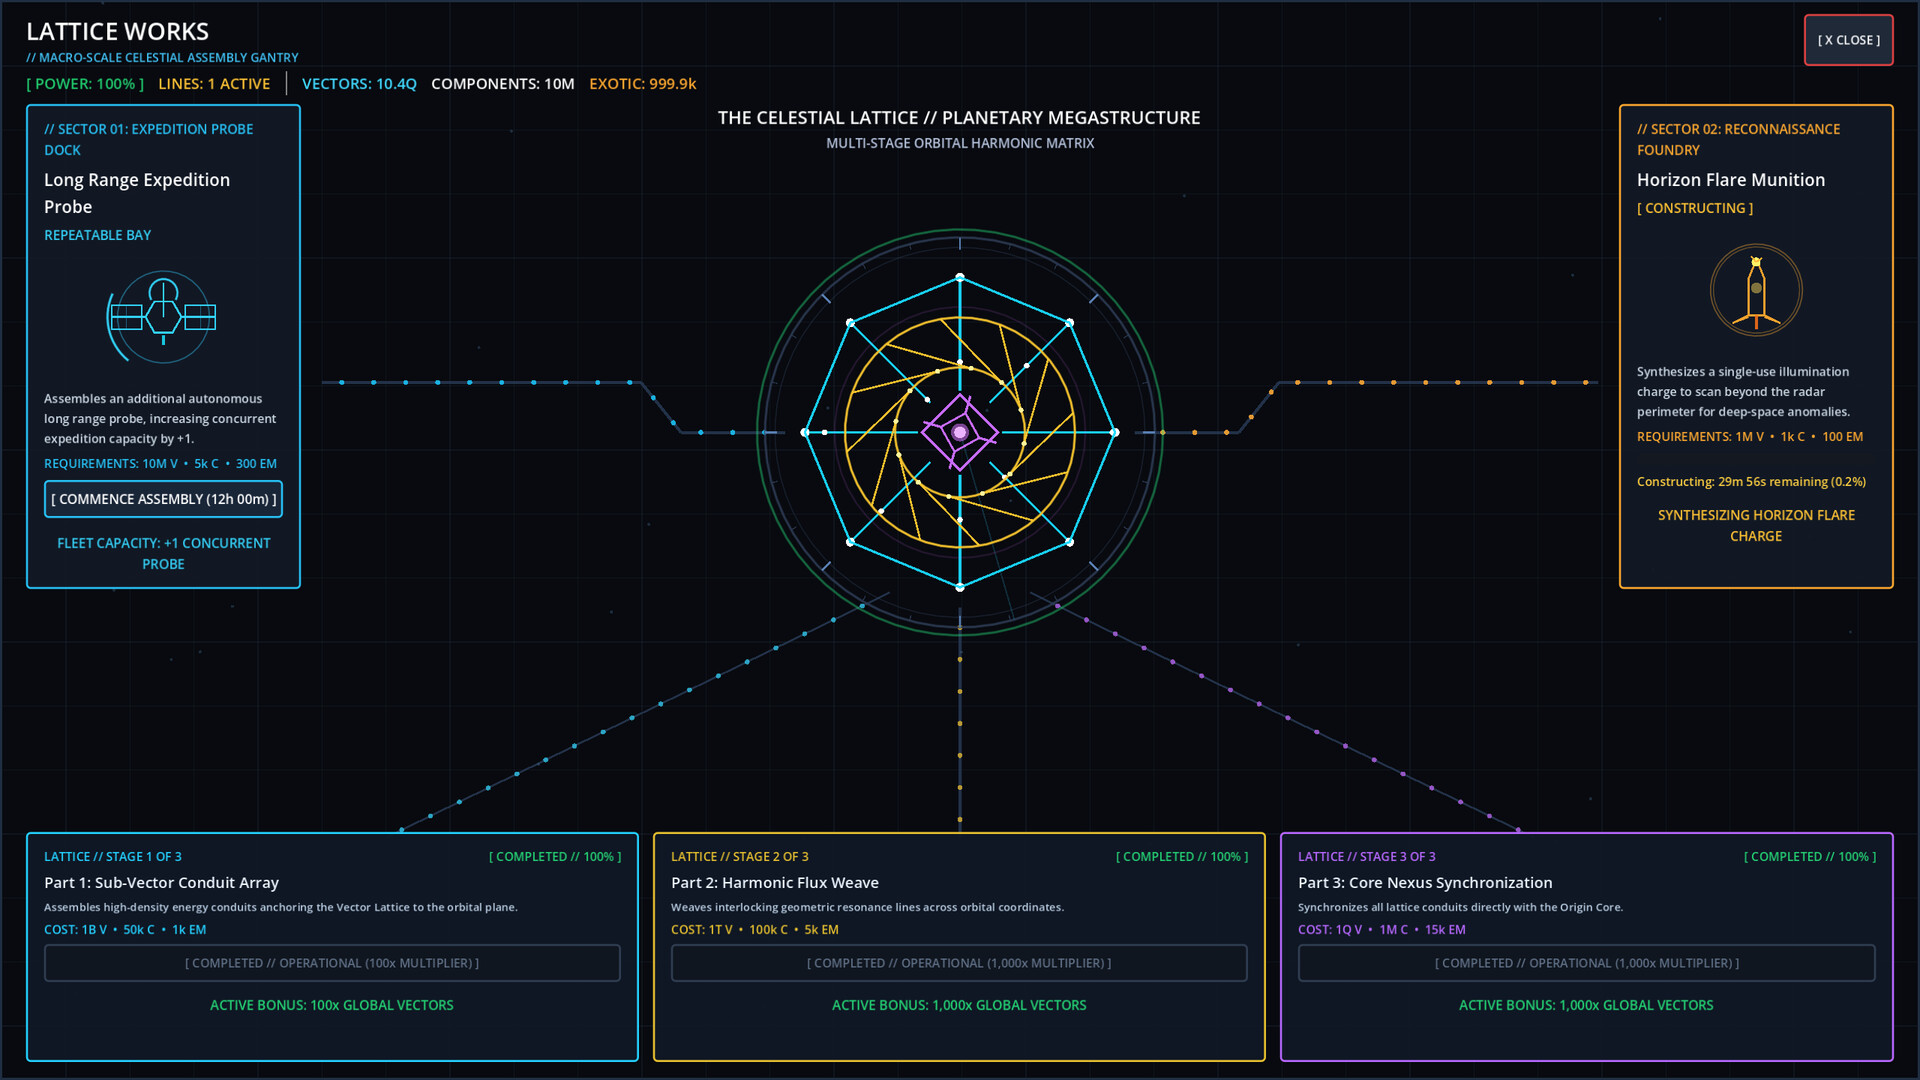Click Stage 3 completed operational button
The width and height of the screenshot is (1920, 1080).
point(1586,963)
